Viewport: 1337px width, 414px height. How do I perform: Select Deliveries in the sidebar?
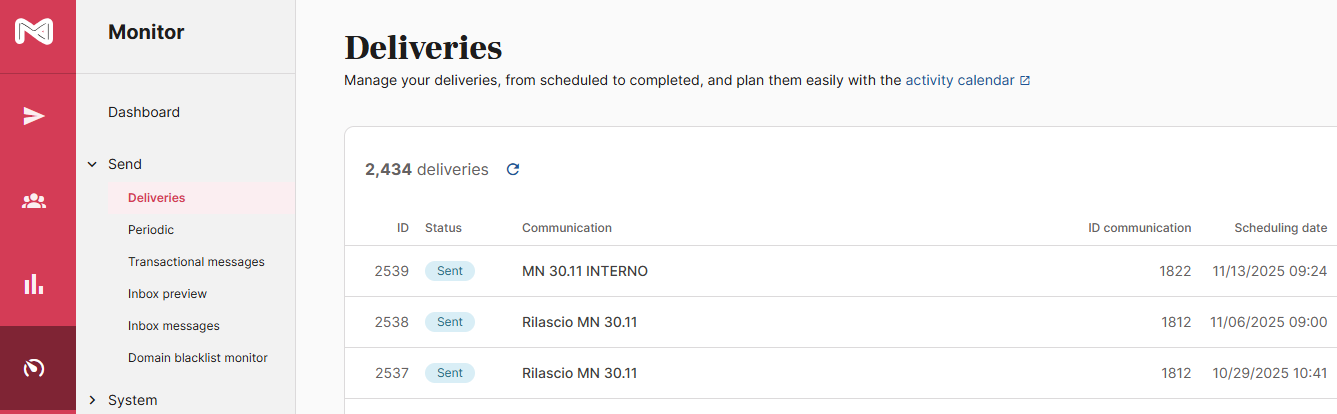(157, 198)
